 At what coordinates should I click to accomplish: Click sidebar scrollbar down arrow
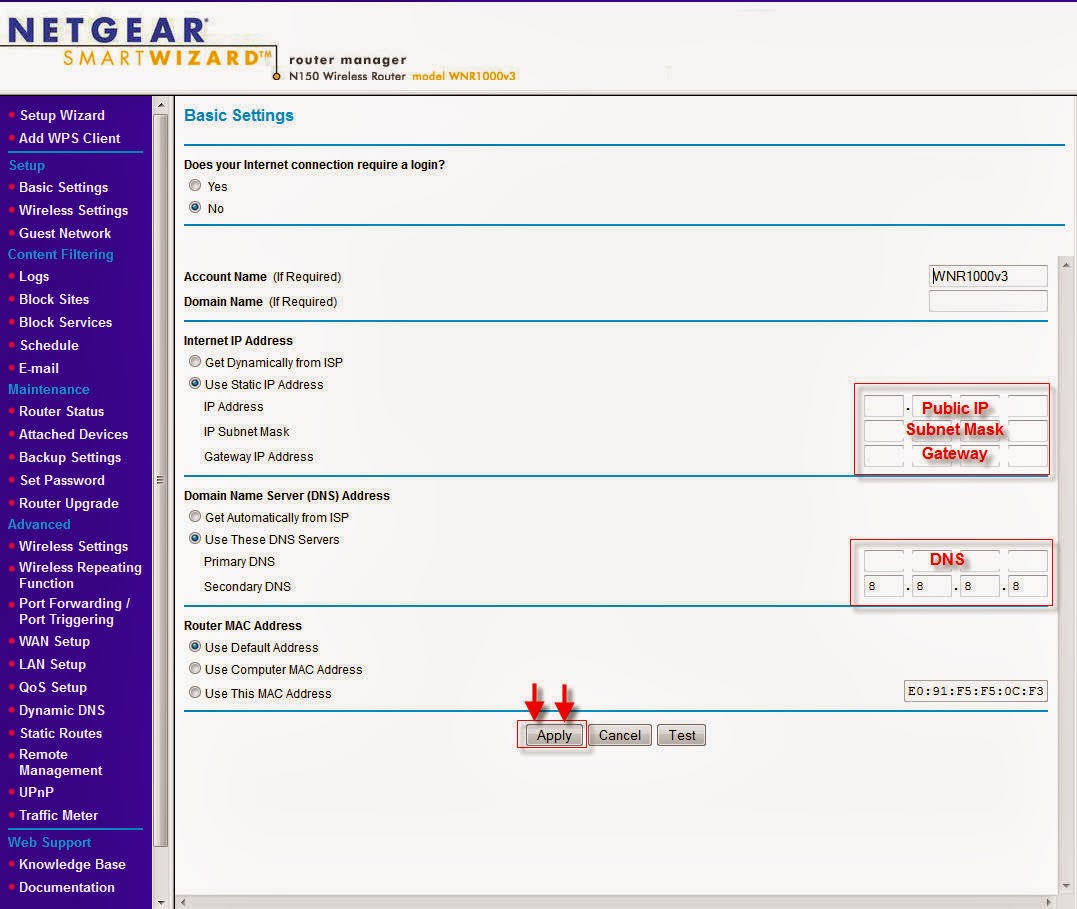(x=161, y=901)
